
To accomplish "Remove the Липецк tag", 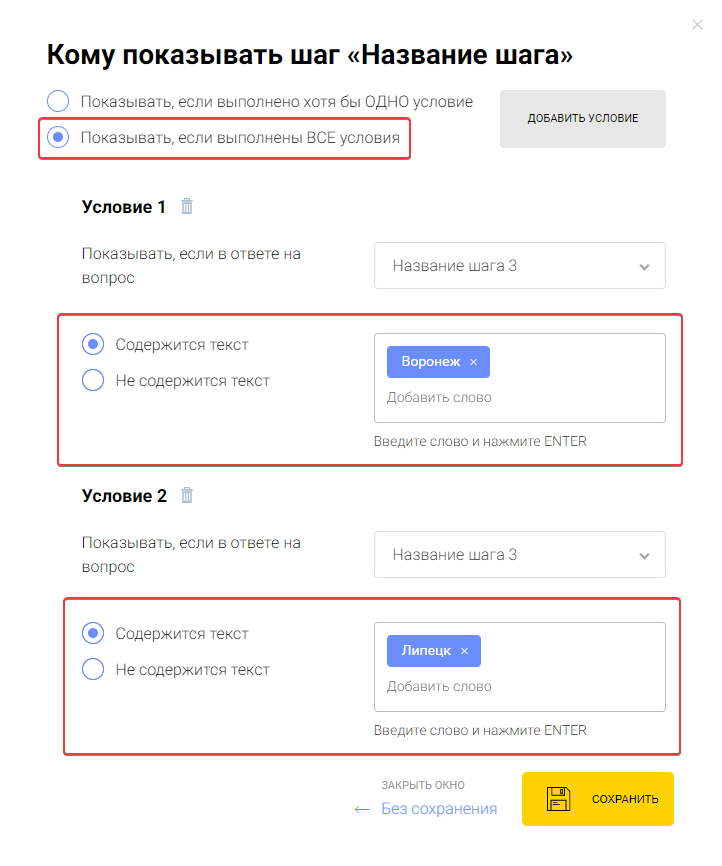I will (x=464, y=651).
